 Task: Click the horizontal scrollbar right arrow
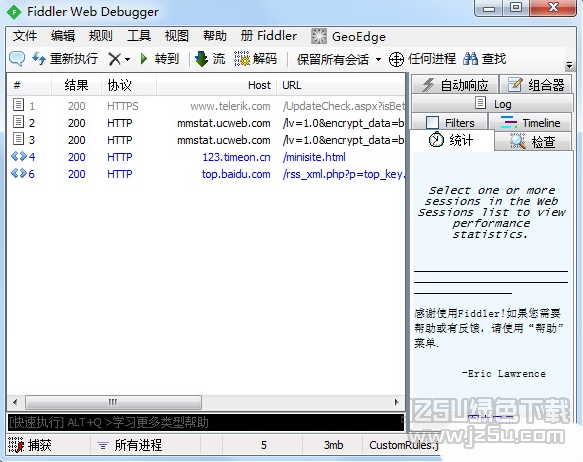[x=396, y=402]
